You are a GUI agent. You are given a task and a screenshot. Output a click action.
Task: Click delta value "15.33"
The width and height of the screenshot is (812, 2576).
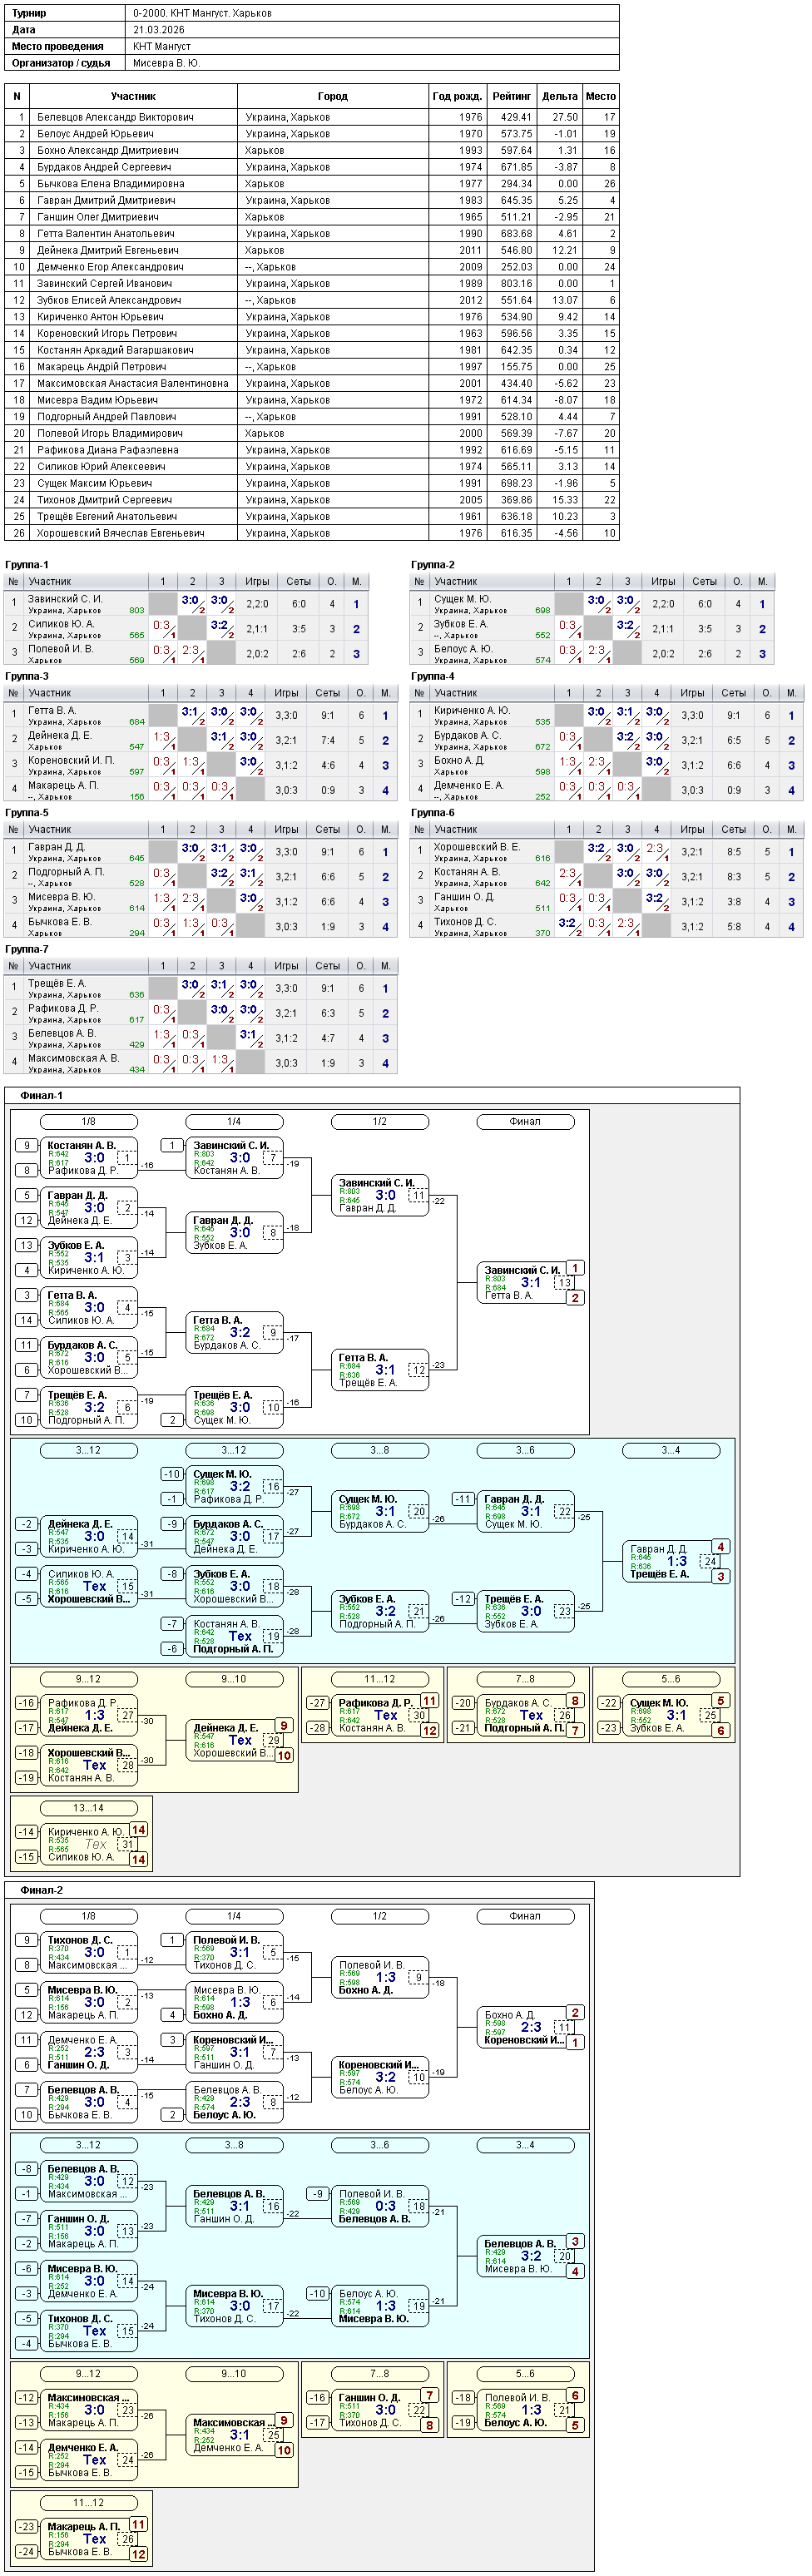pos(565,500)
